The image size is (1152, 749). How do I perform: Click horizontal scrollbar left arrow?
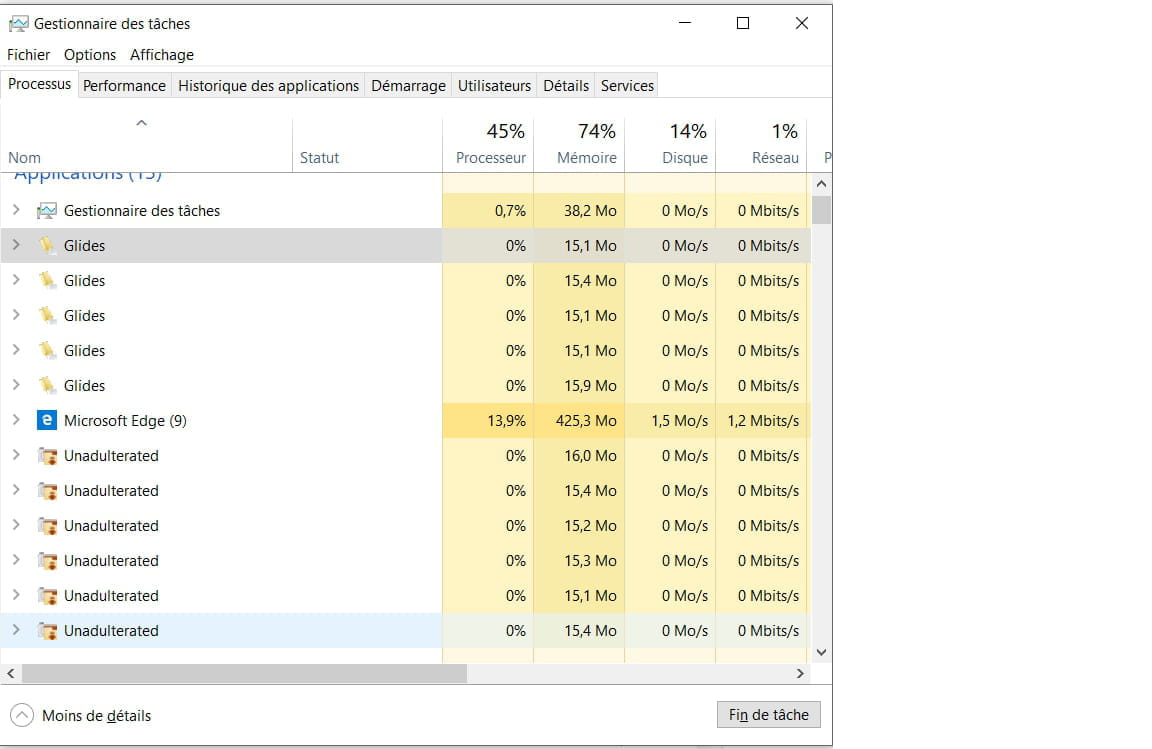tap(11, 673)
